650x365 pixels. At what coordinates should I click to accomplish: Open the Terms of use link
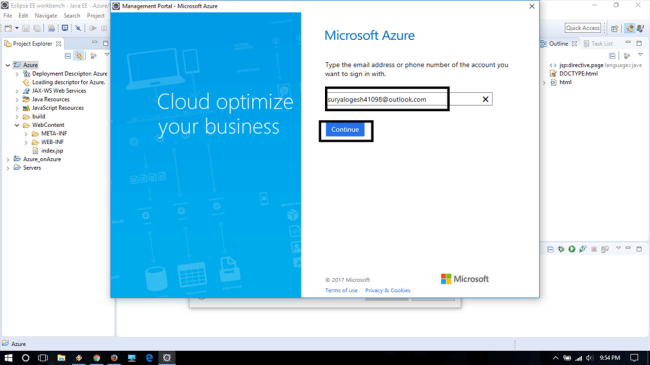click(341, 290)
